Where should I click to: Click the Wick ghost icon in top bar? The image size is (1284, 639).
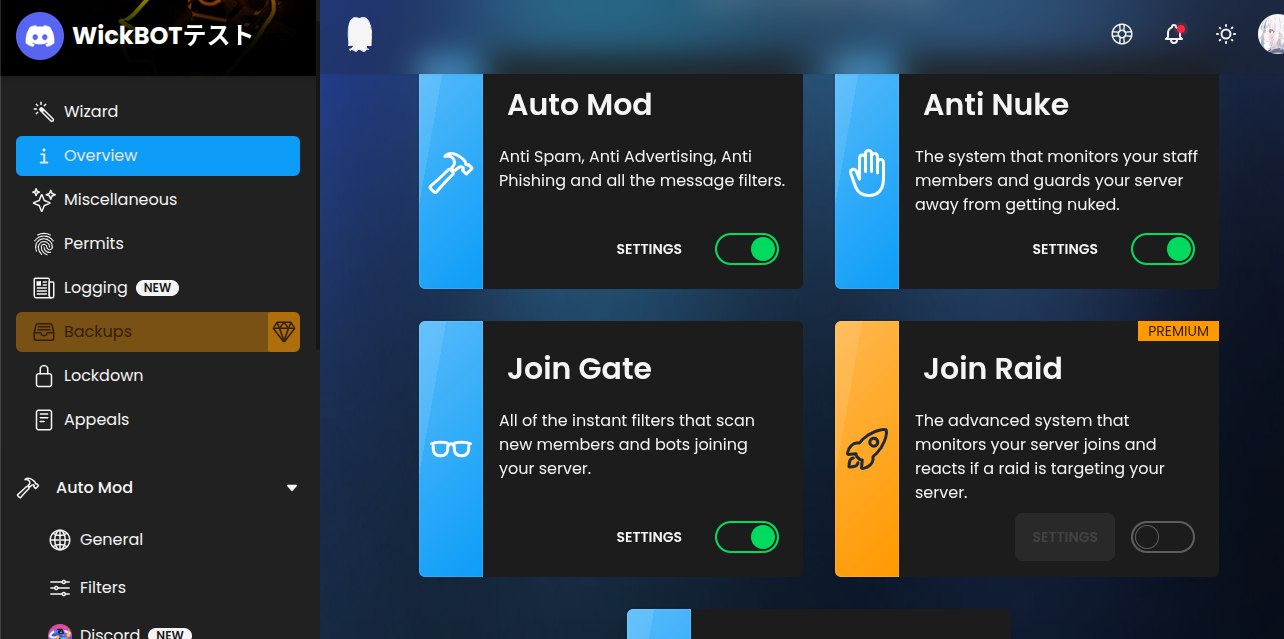coord(358,33)
